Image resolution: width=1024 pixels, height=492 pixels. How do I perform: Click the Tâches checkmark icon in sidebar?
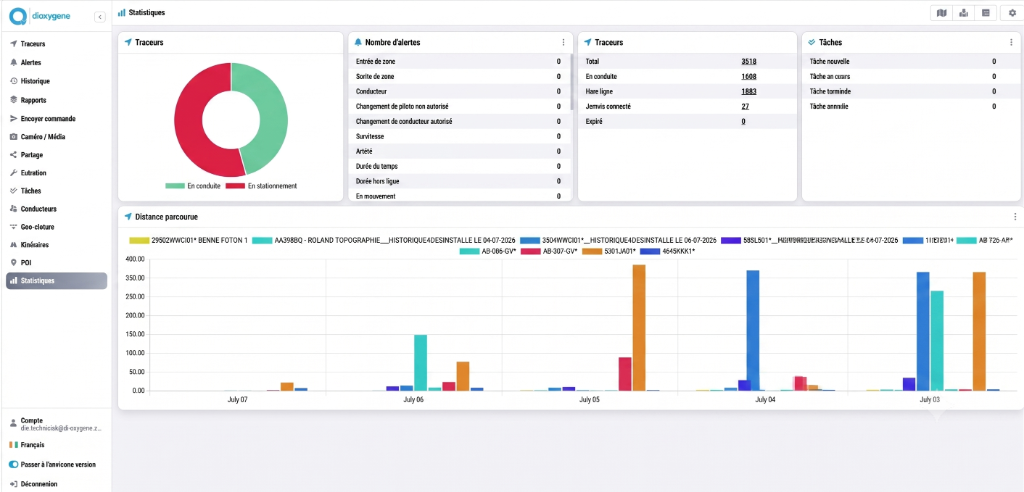(14, 191)
